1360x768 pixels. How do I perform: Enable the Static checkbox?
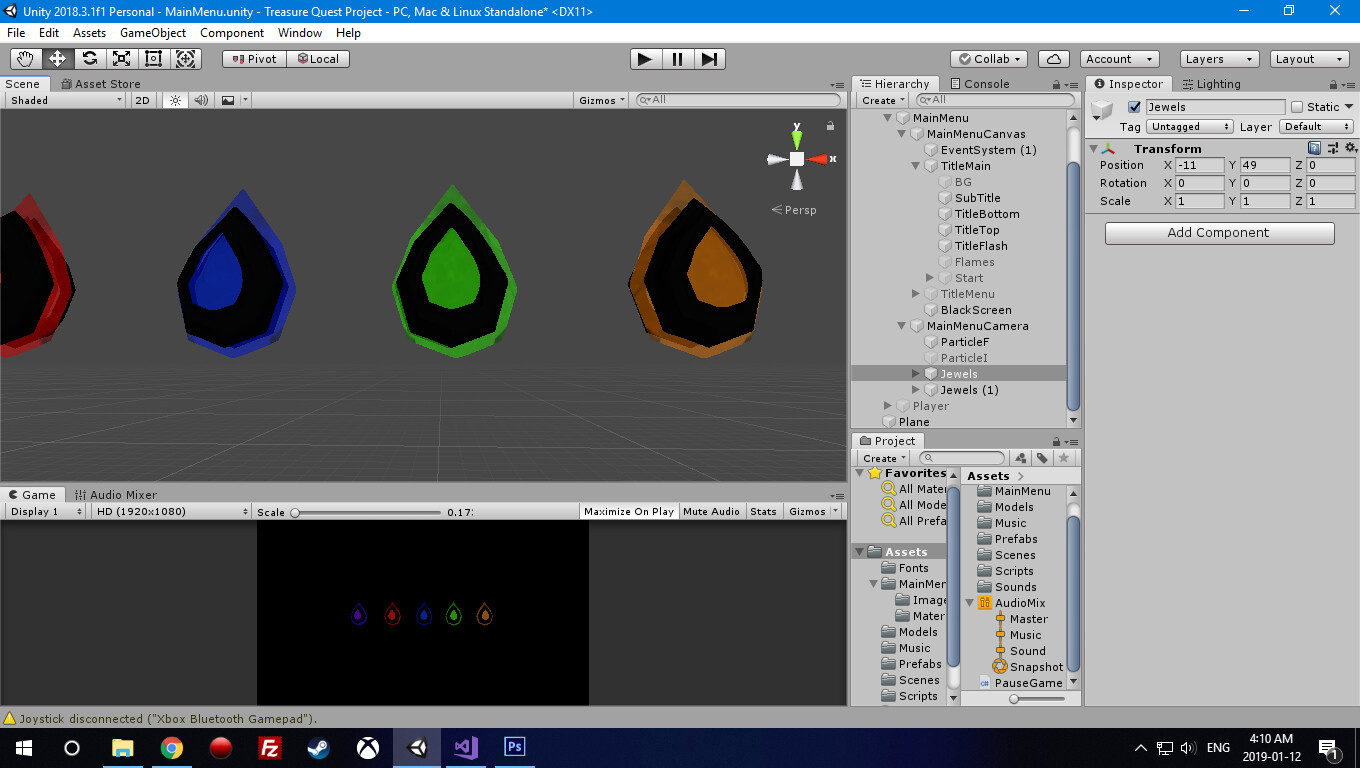1297,107
